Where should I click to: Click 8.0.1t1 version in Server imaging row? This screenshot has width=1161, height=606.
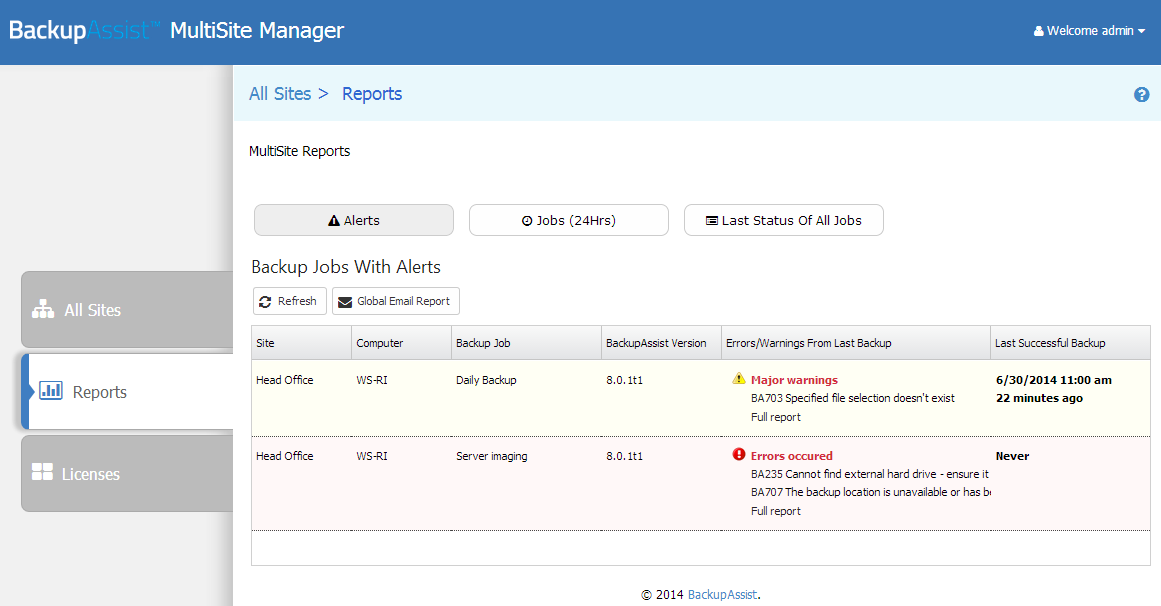624,456
